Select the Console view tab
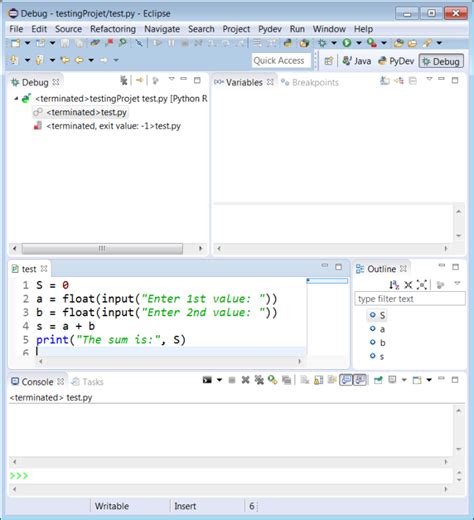The image size is (474, 520). pos(37,382)
